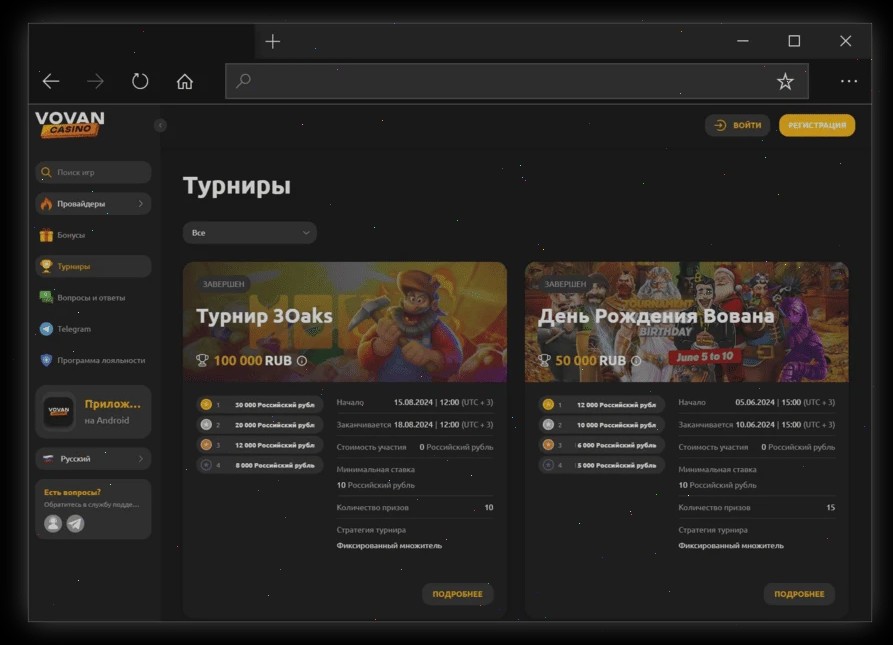893x645 pixels.
Task: Open the Турнир 3Oaks banner image
Action: pos(345,322)
